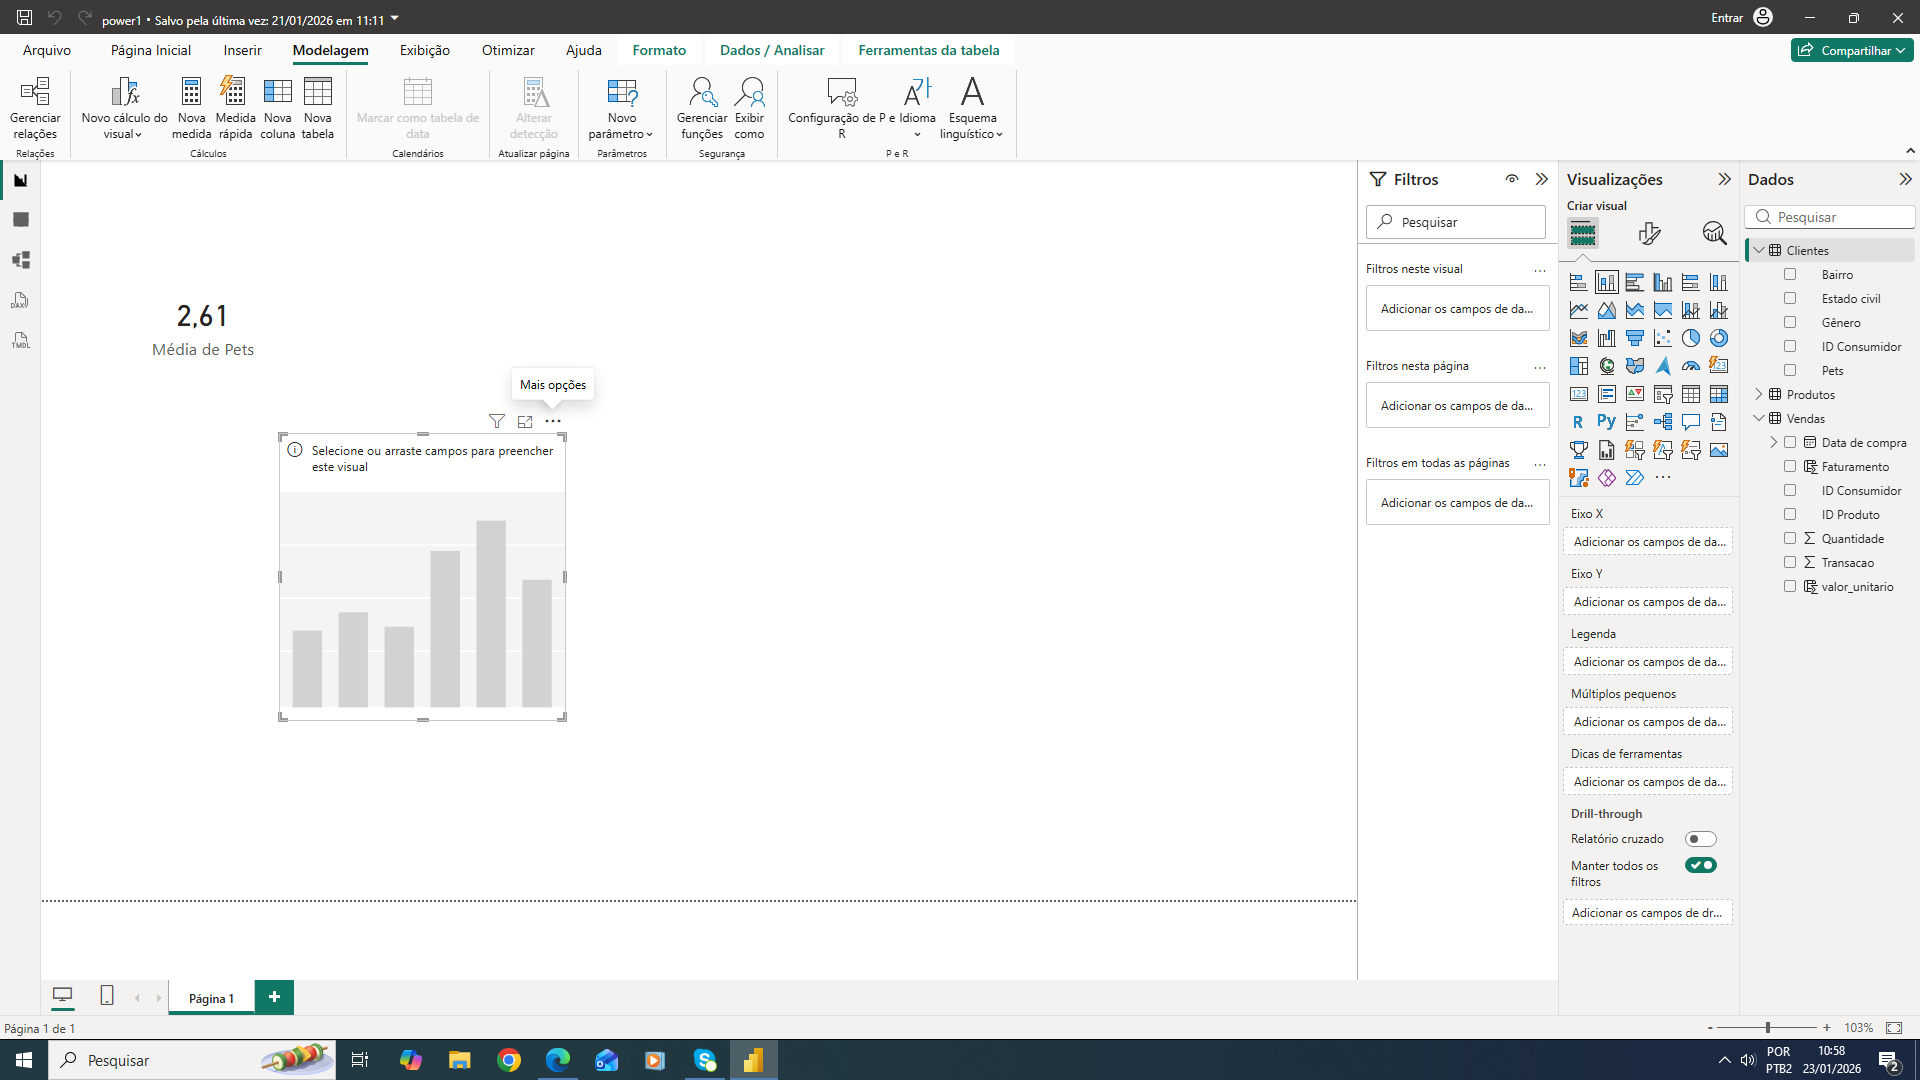This screenshot has width=1920, height=1080.
Task: Check the Bairro field checkbox
Action: [1790, 274]
